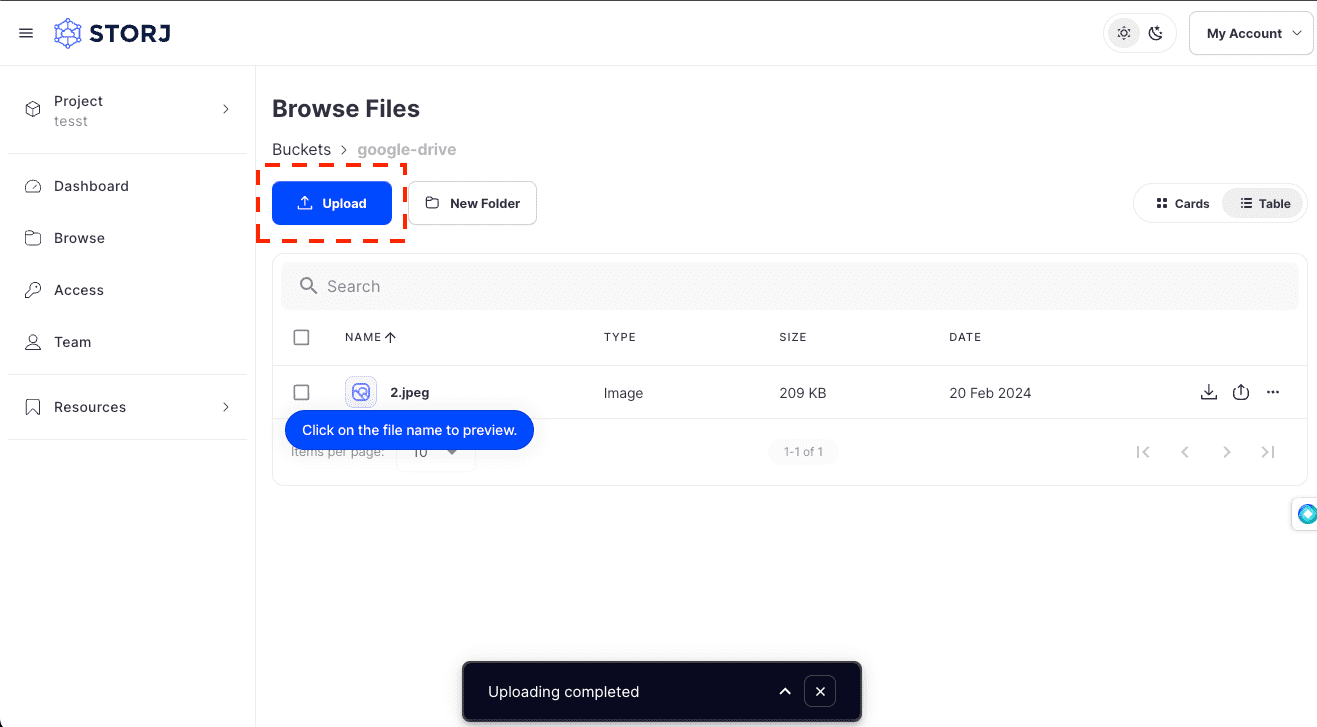Switch to Cards view

point(1182,203)
